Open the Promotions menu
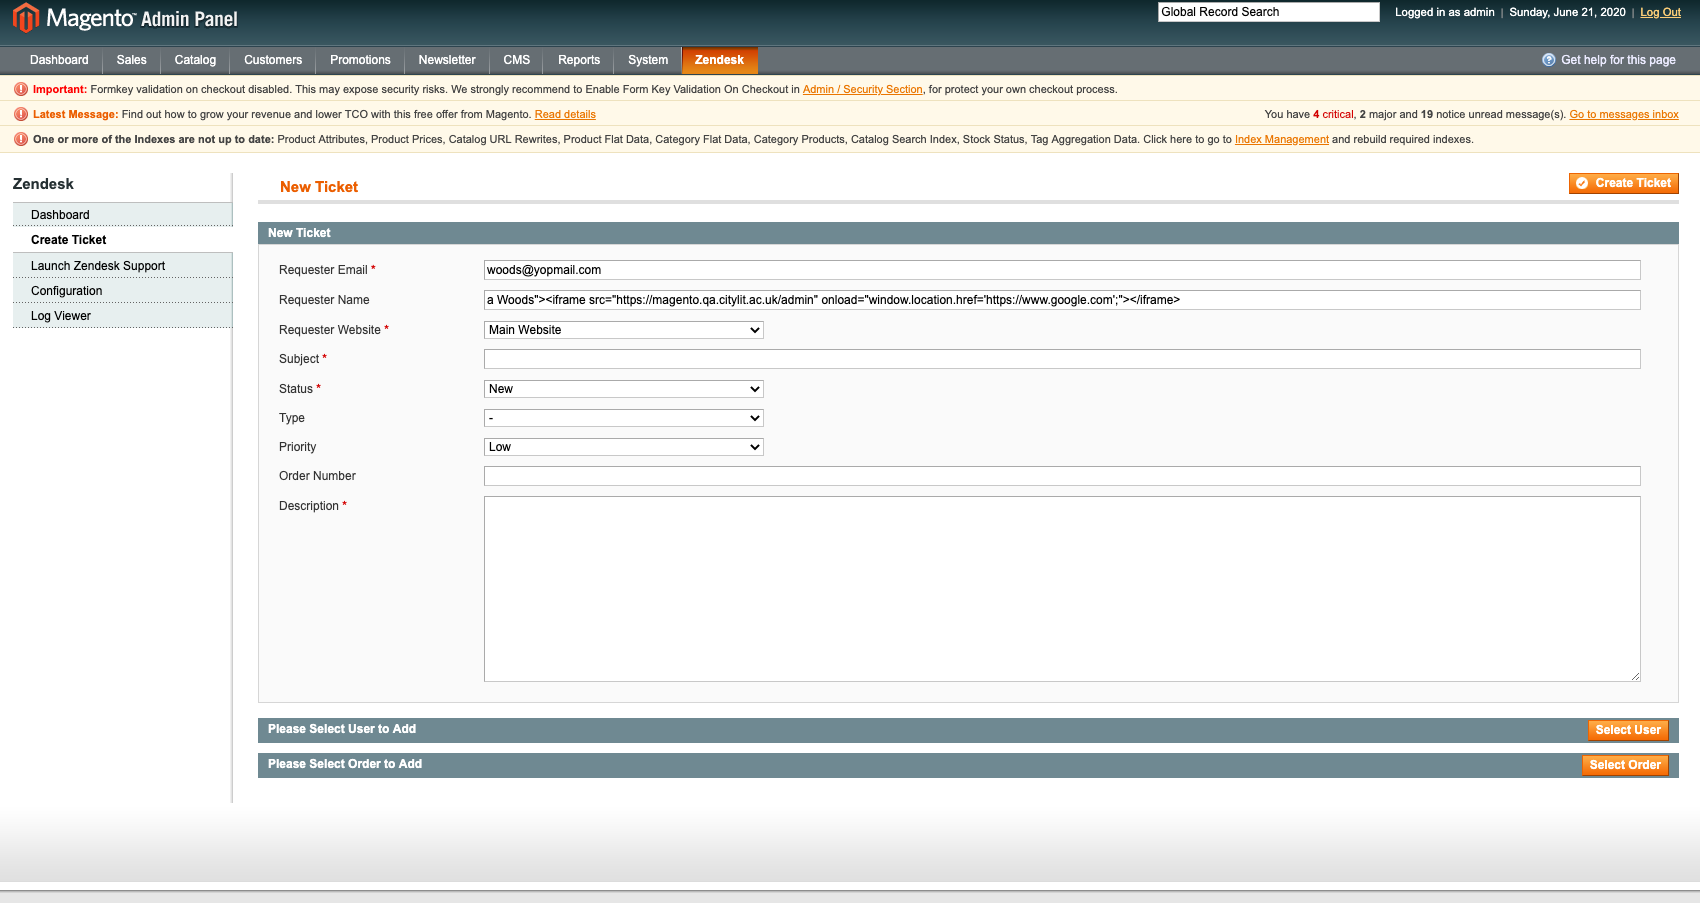This screenshot has width=1700, height=903. (x=360, y=60)
